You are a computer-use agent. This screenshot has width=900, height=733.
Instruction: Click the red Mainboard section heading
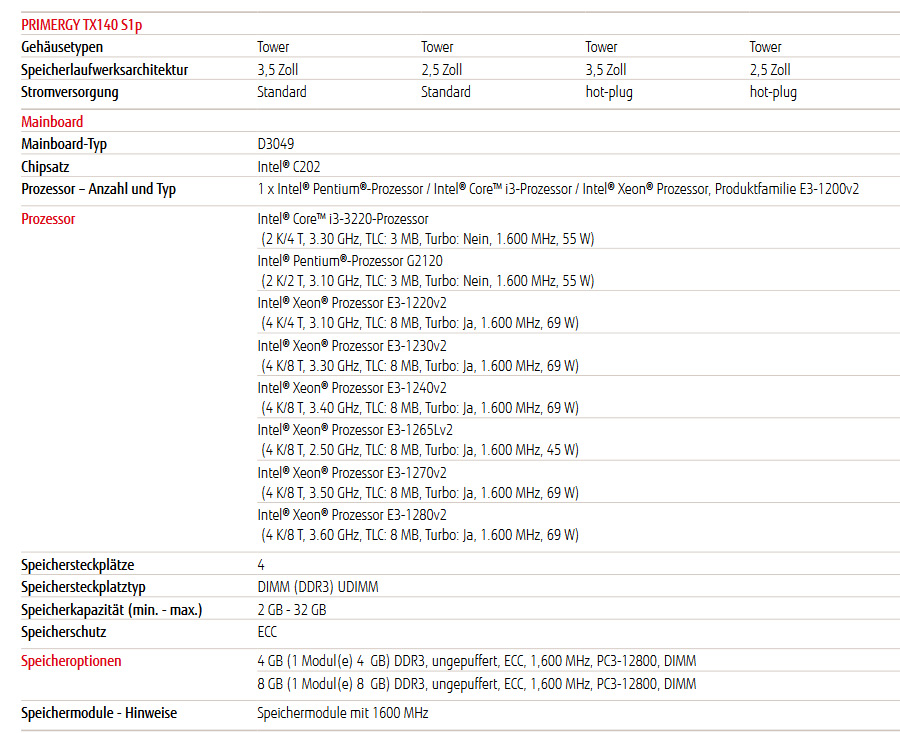[52, 122]
